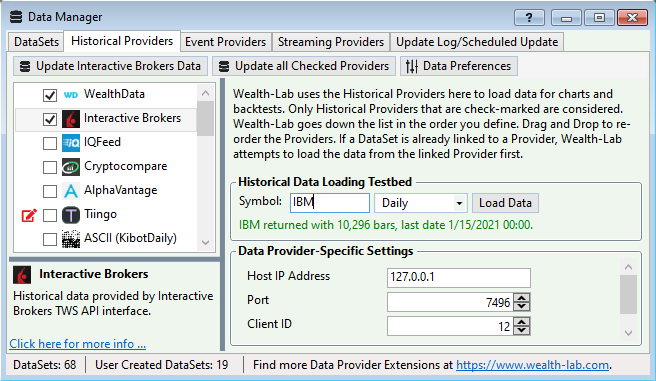The width and height of the screenshot is (656, 381).
Task: Click the AlphaVantage provider icon
Action: pyautogui.click(x=71, y=191)
